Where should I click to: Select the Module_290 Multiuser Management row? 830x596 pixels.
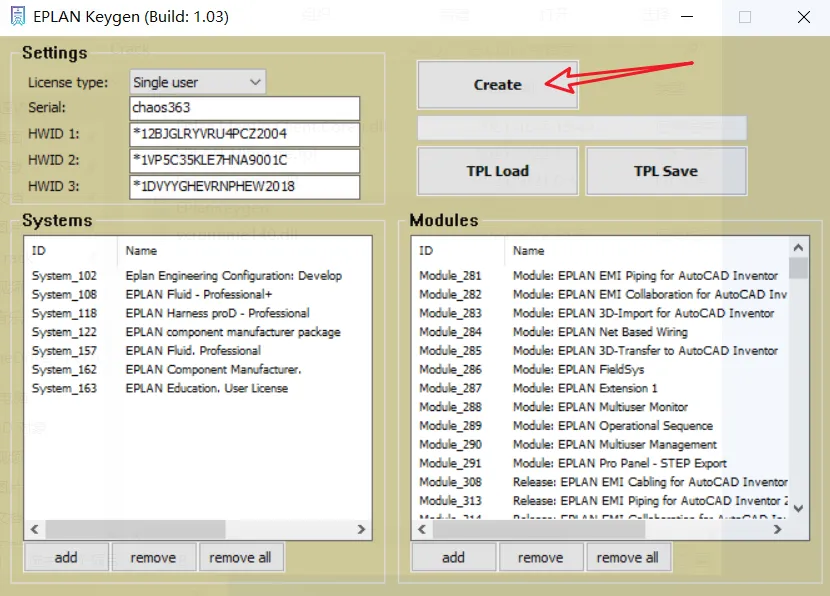600,445
